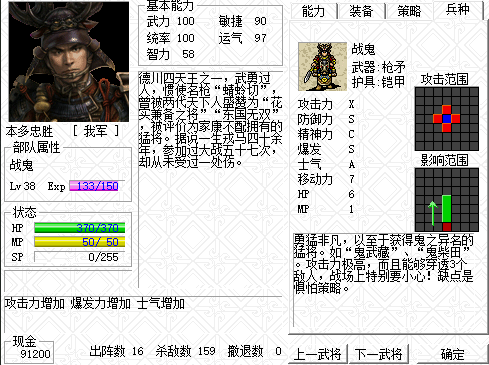The image size is (489, 365).
Task: Open the 装备 tab
Action: tap(361, 11)
